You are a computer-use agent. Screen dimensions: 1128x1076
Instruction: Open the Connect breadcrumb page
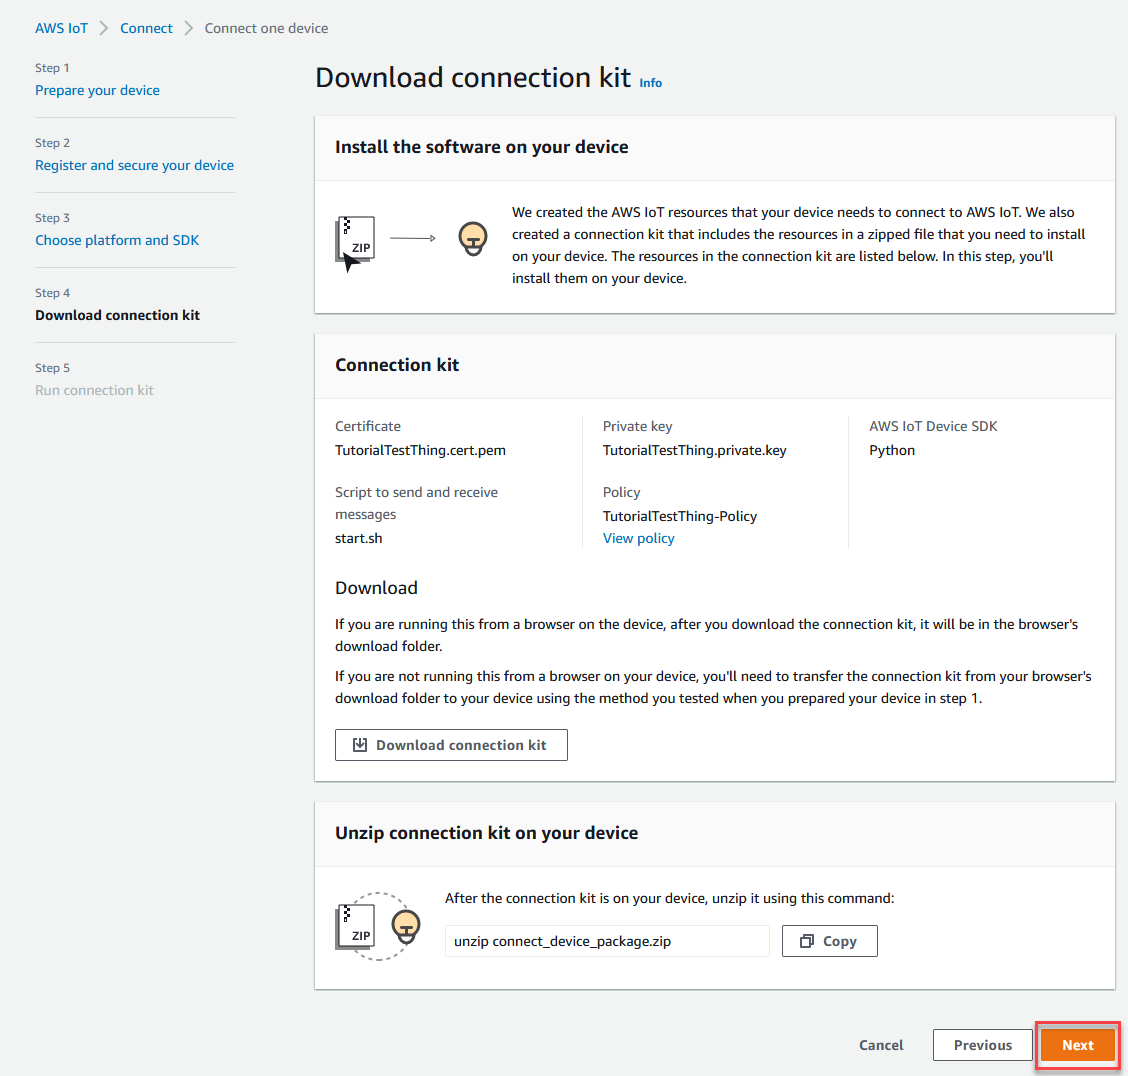point(146,28)
